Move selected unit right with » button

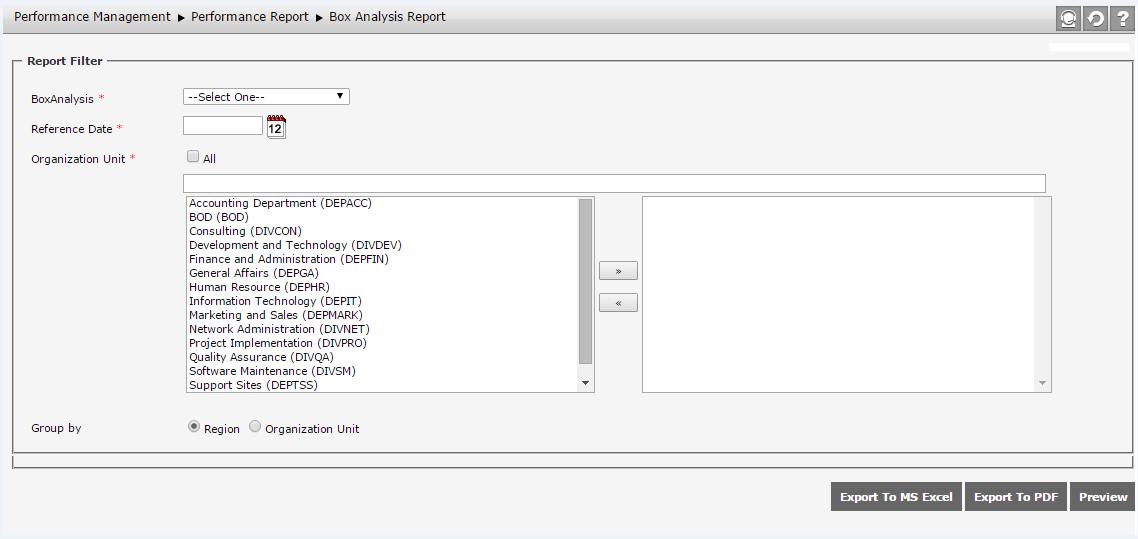coord(618,271)
